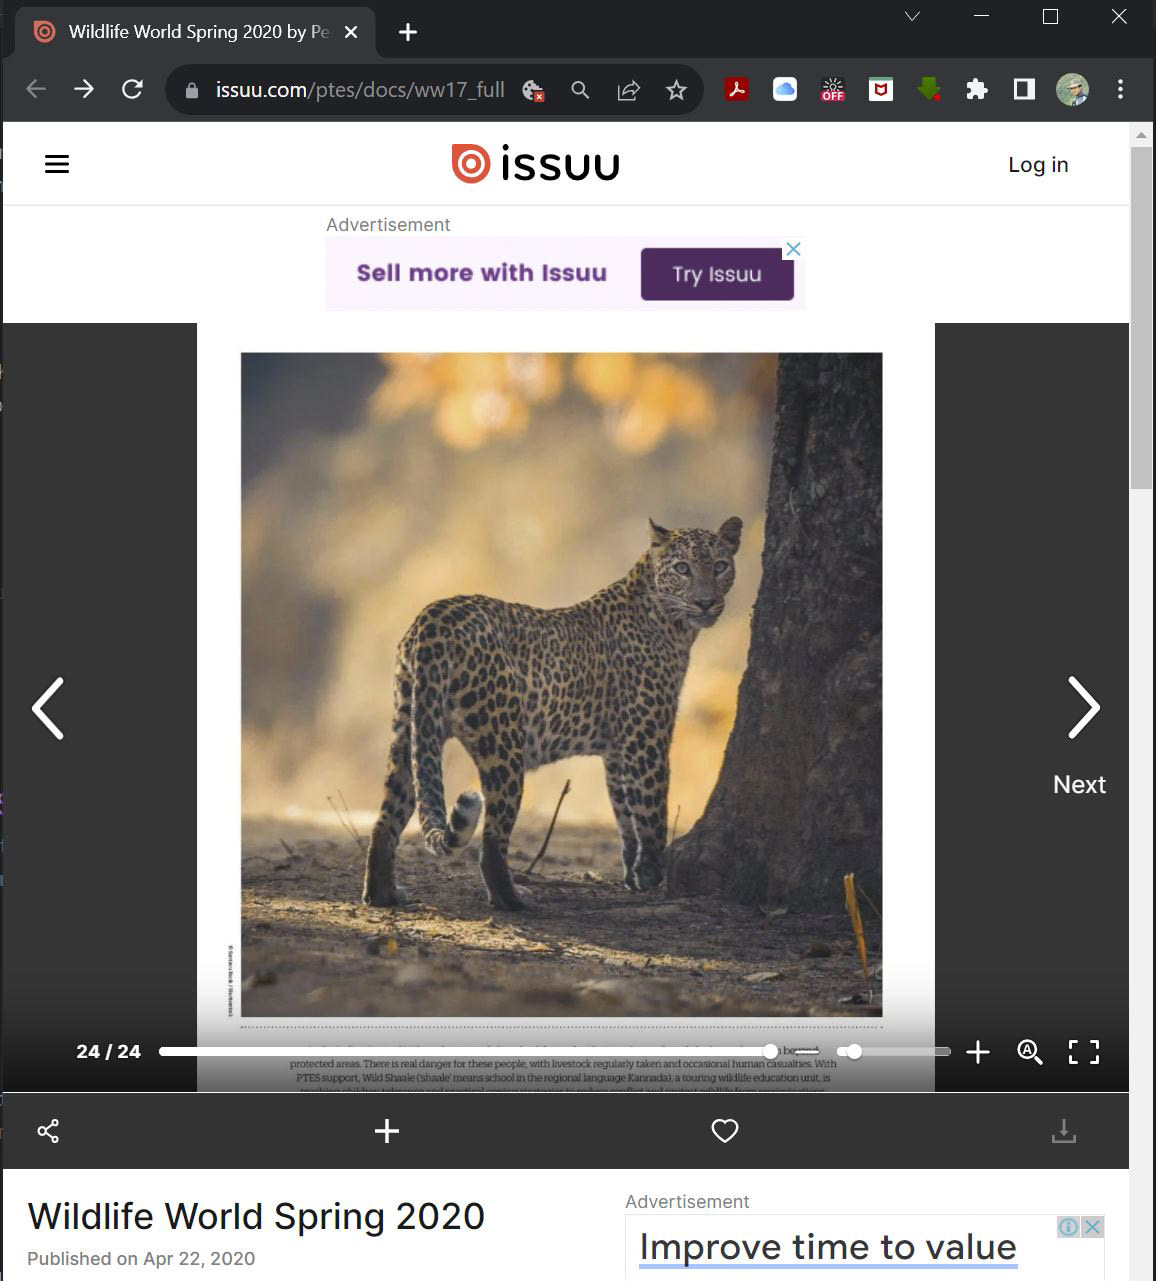Open the cookie blocked indicator icon
The image size is (1156, 1281).
click(x=533, y=90)
